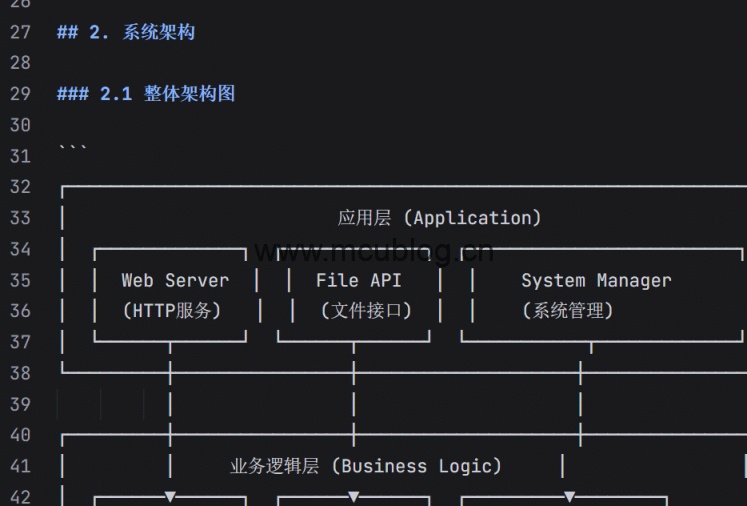
Task: Click the "### 2.1 整体架构图" heading
Action: tap(146, 94)
